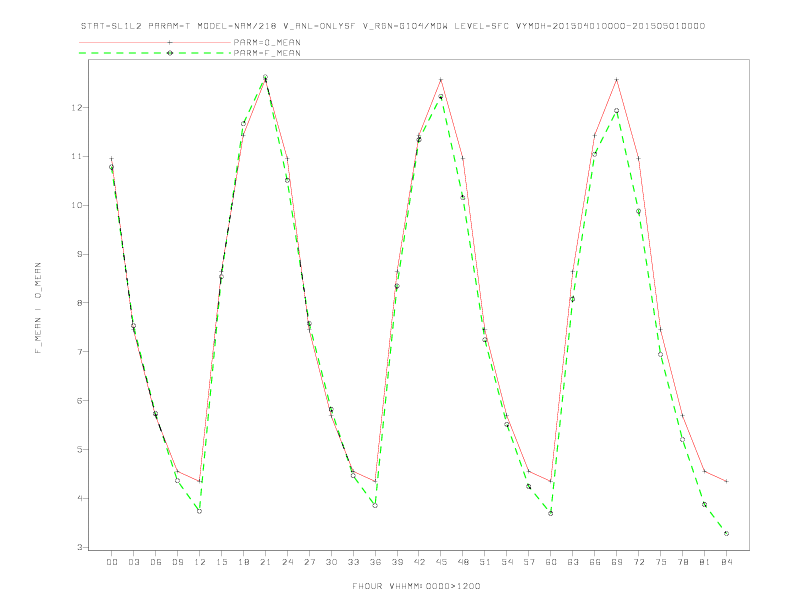Screen dimensions: 792x612
Task: Click x-axis tick label 66
Action: pyautogui.click(x=595, y=562)
